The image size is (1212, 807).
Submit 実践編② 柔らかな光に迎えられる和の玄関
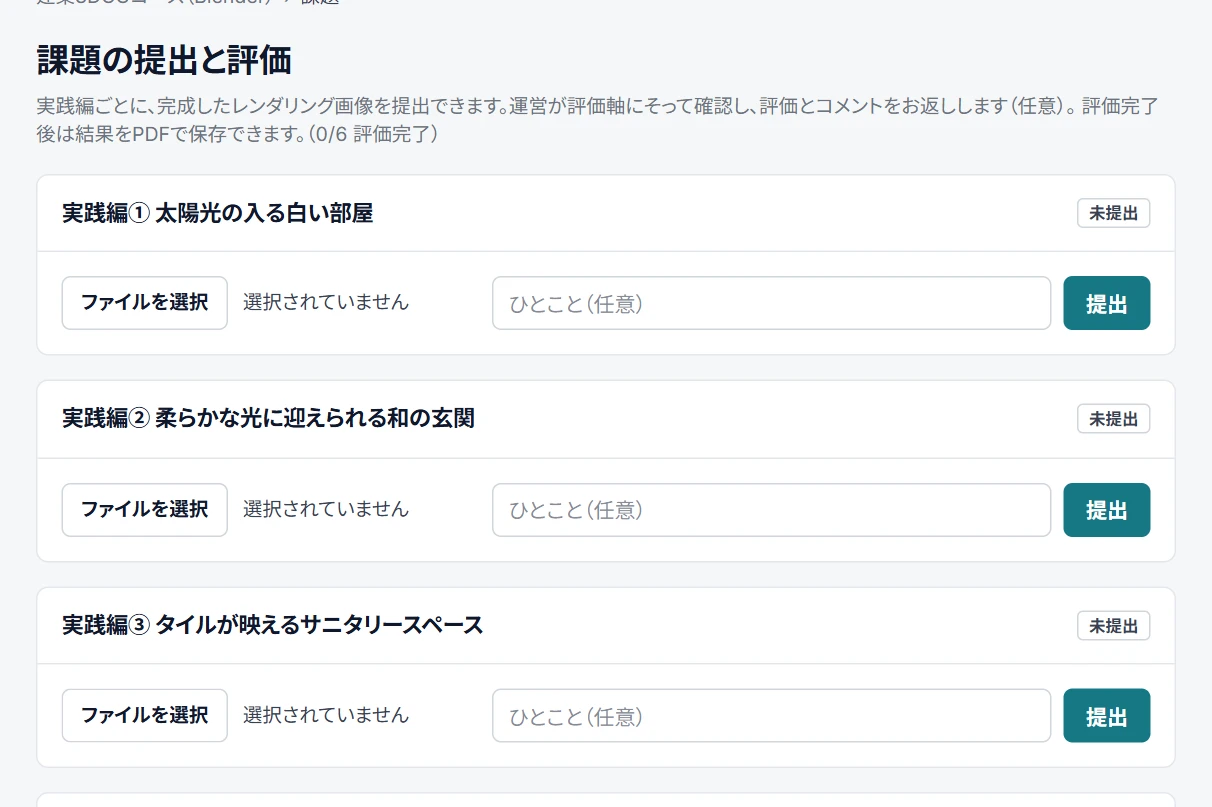pyautogui.click(x=1106, y=510)
